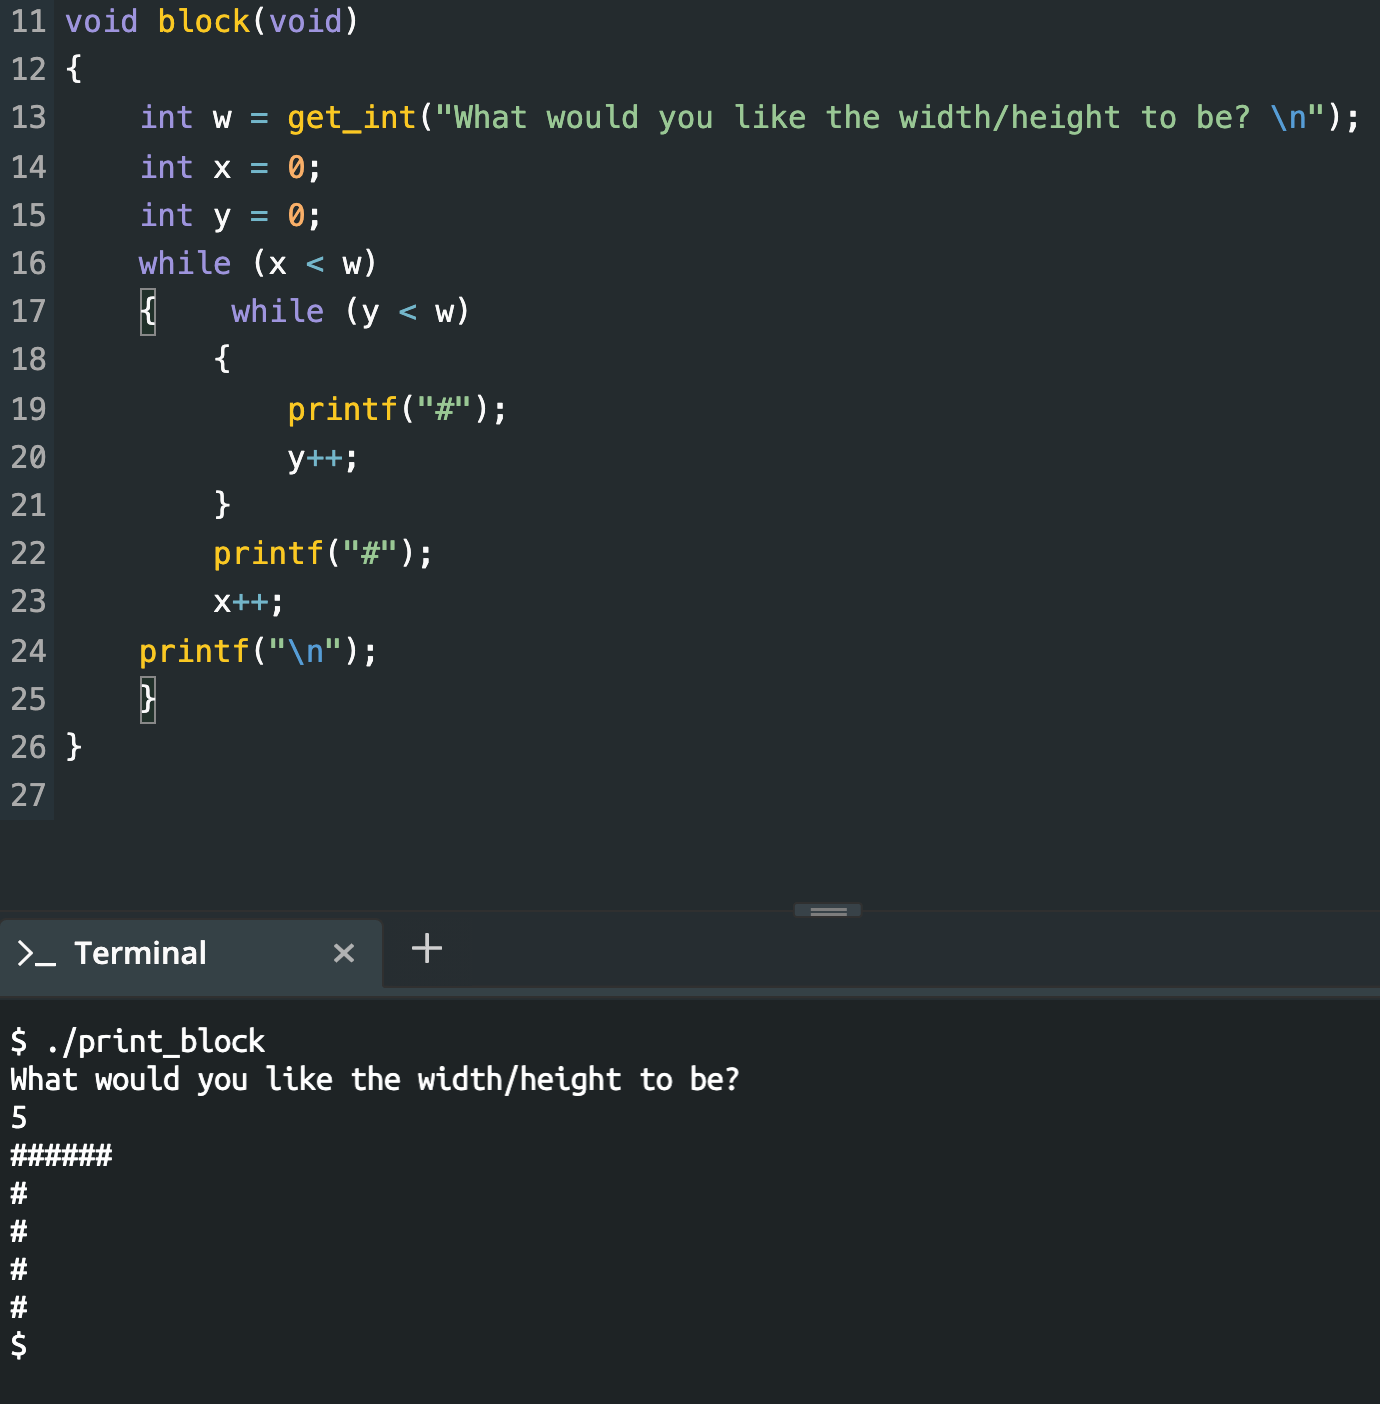Click line number 19 in gutter
The image size is (1380, 1404).
(x=28, y=409)
